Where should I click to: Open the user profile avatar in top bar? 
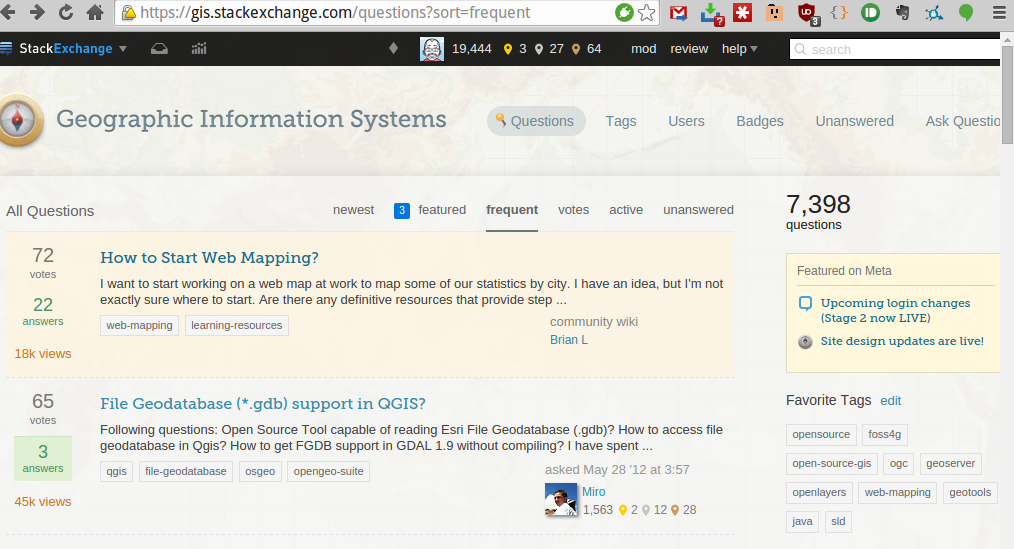click(432, 48)
